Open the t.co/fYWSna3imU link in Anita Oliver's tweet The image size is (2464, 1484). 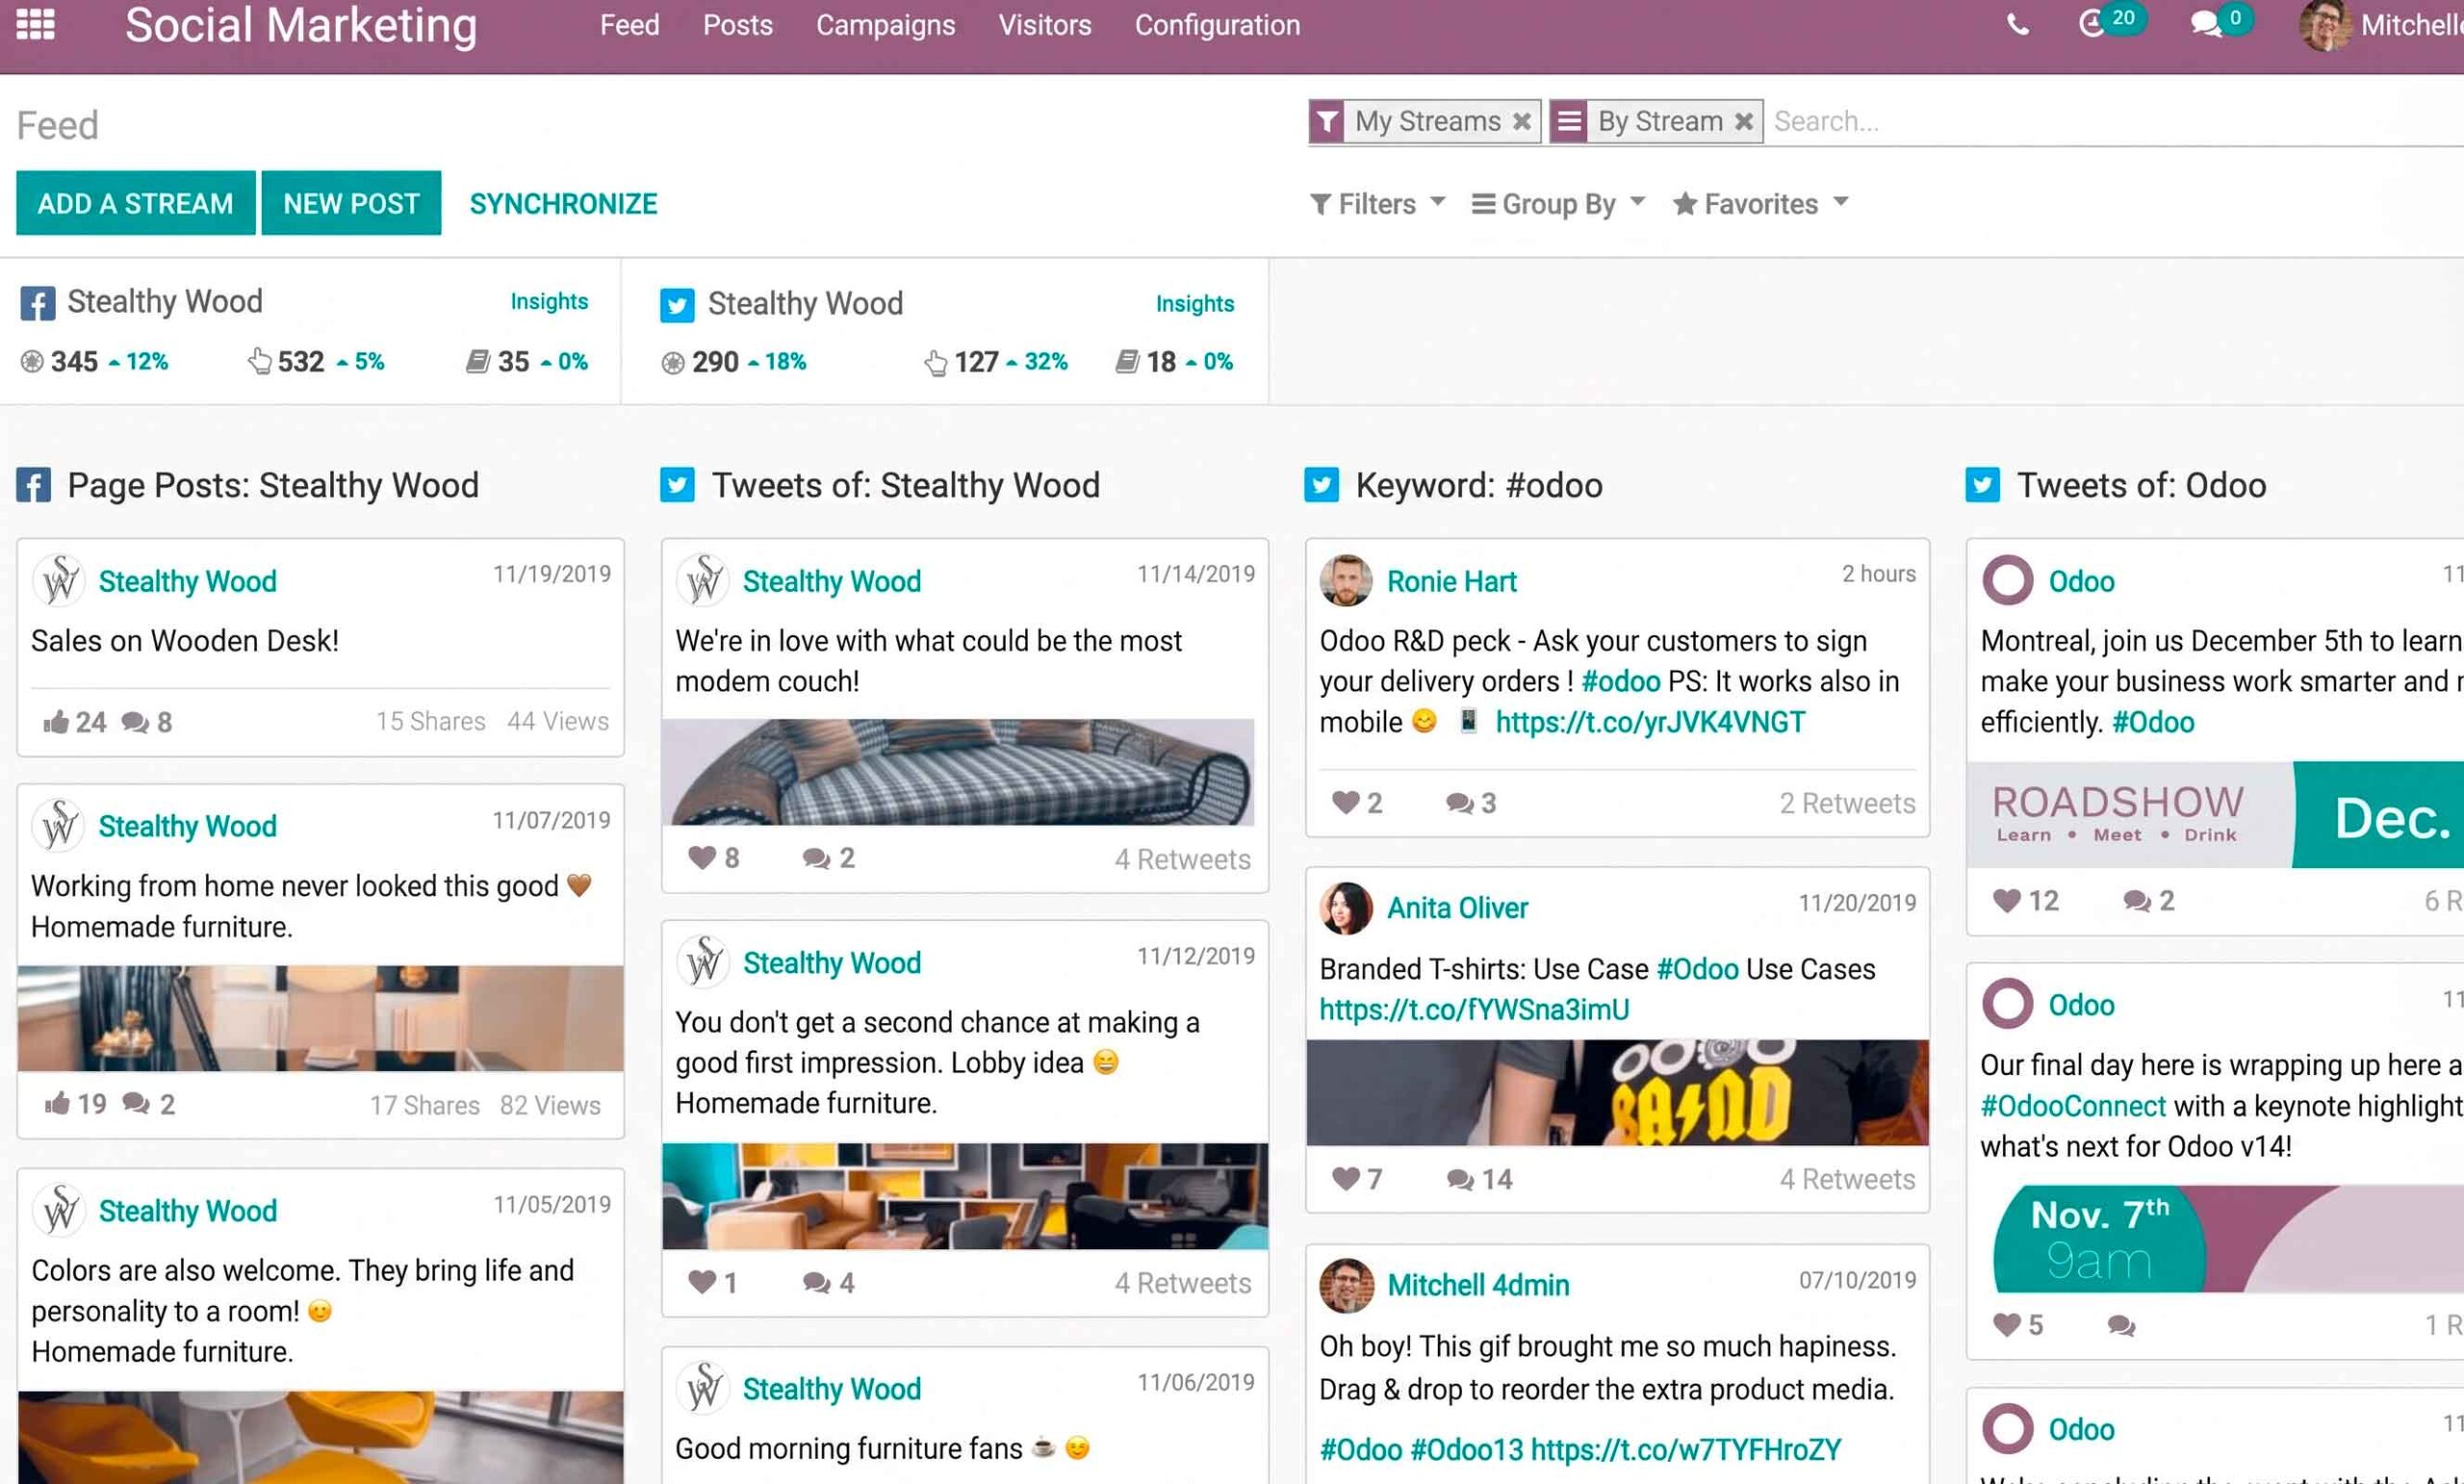1474,1010
